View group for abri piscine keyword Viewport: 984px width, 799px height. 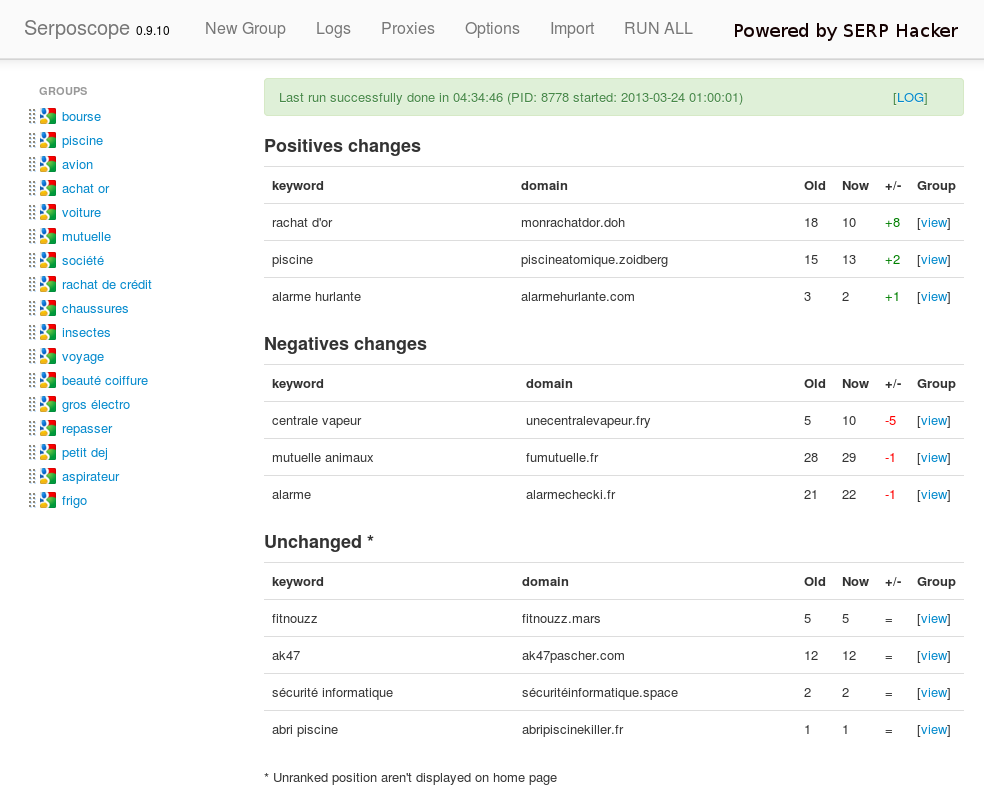coord(934,729)
